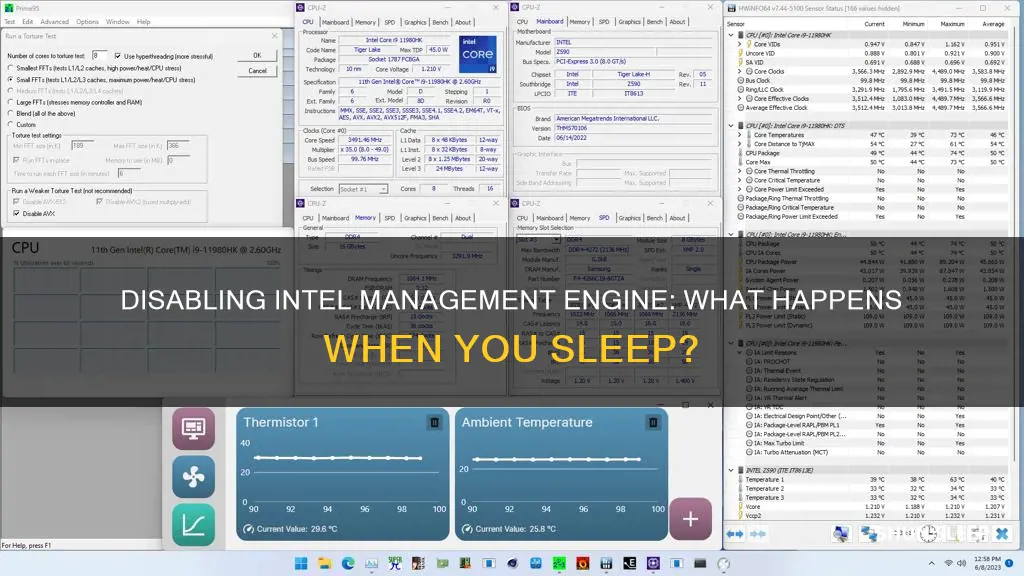Viewport: 1024px width, 576px height.
Task: Select Small FFTs radio option
Action: click(x=10, y=80)
